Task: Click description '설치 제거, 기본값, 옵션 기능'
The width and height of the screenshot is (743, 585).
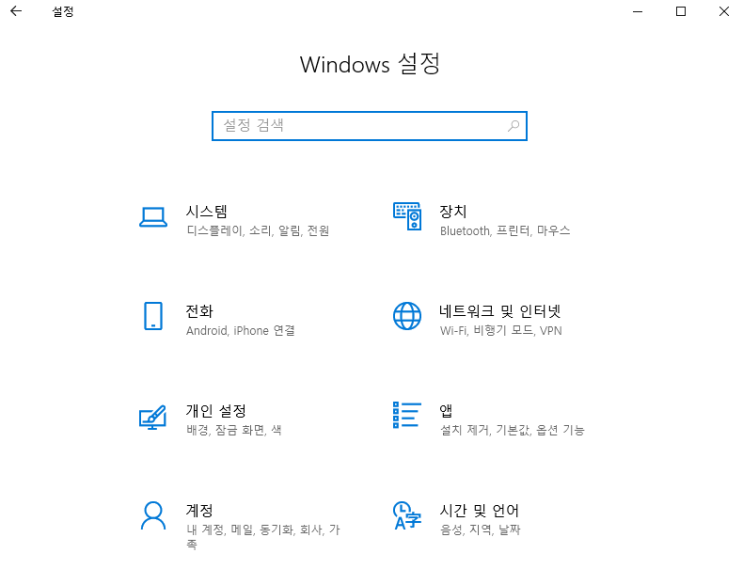Action: 512,430
